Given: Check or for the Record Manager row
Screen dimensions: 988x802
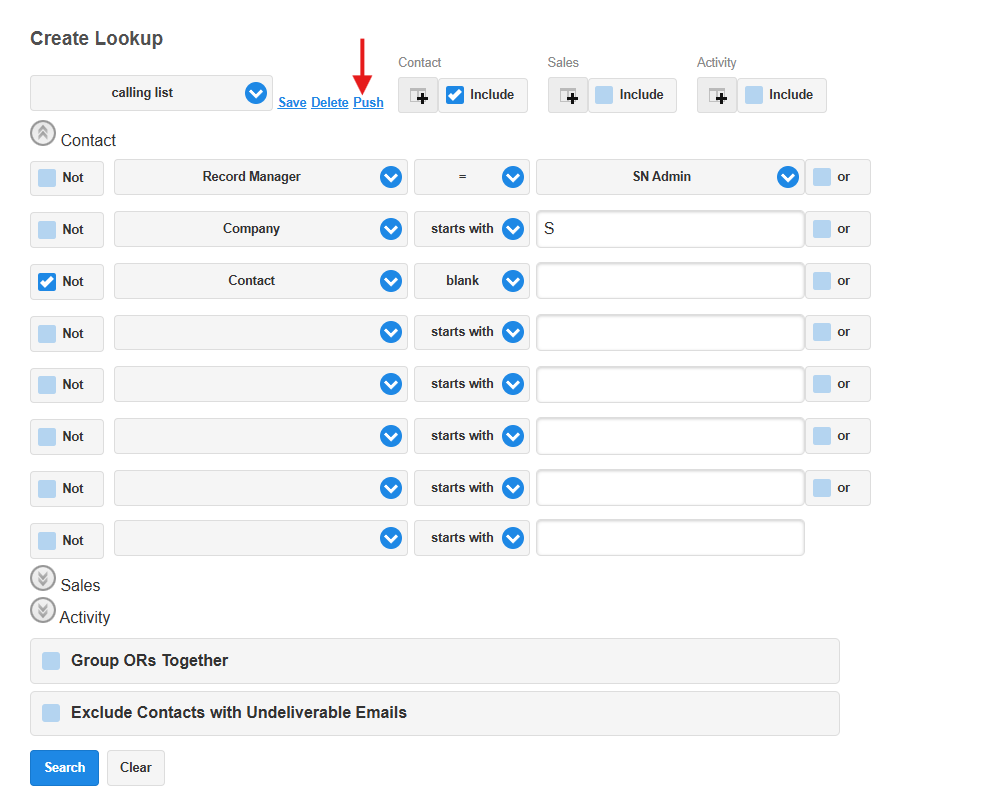Looking at the screenshot, I should click(x=822, y=177).
